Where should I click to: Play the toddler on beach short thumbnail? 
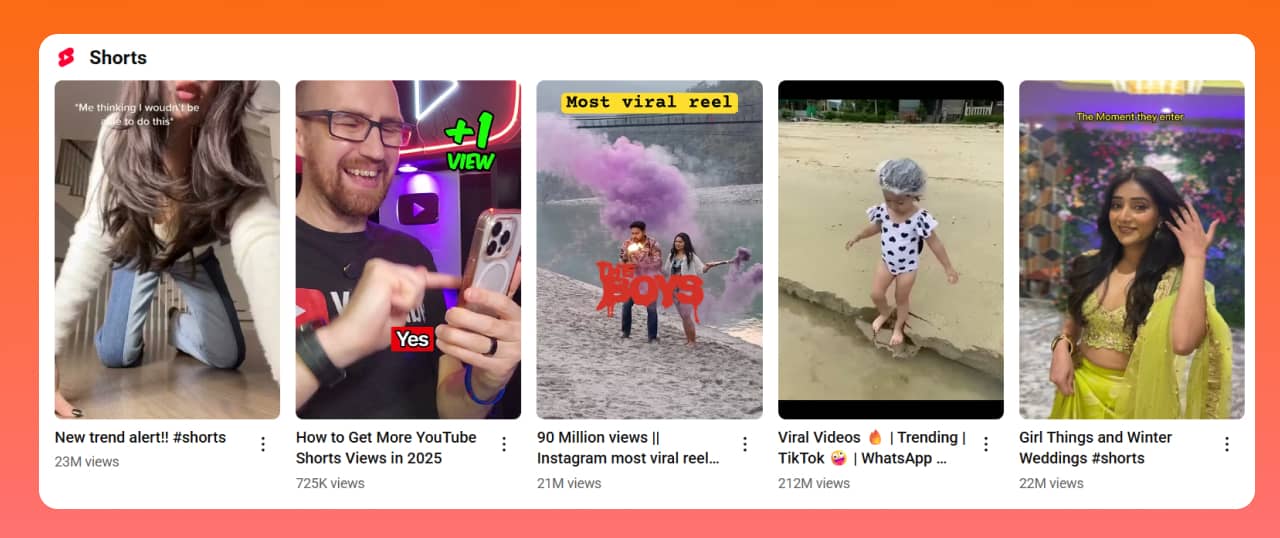coord(890,249)
